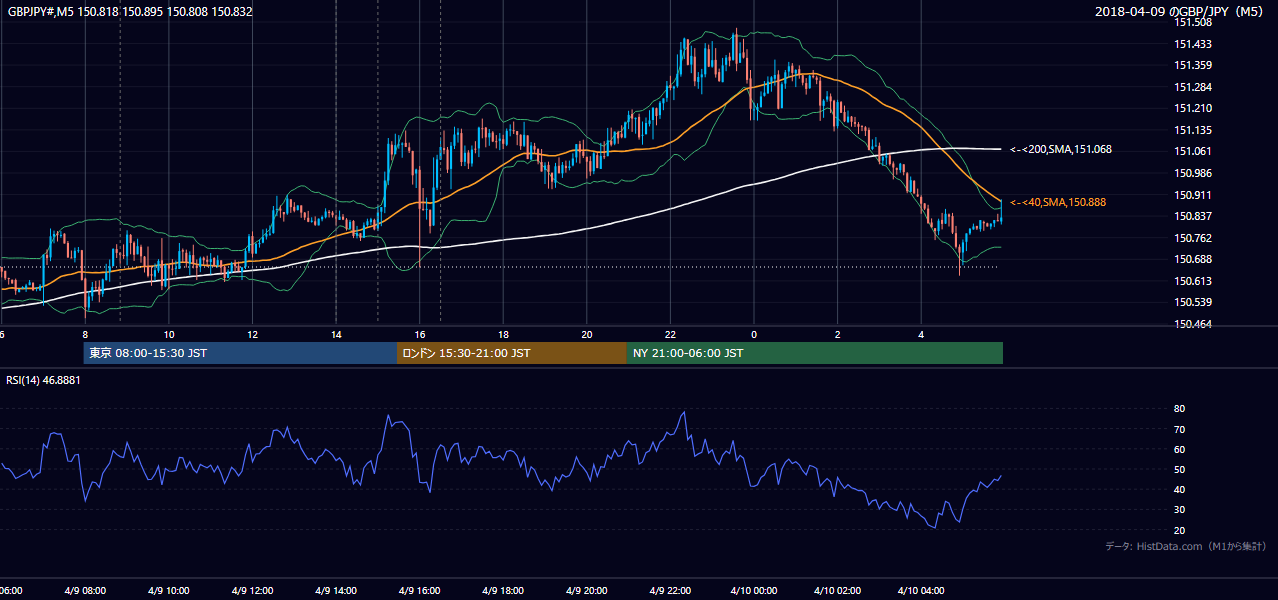
Task: Click the 150.986 price axis label
Action: (1192, 173)
